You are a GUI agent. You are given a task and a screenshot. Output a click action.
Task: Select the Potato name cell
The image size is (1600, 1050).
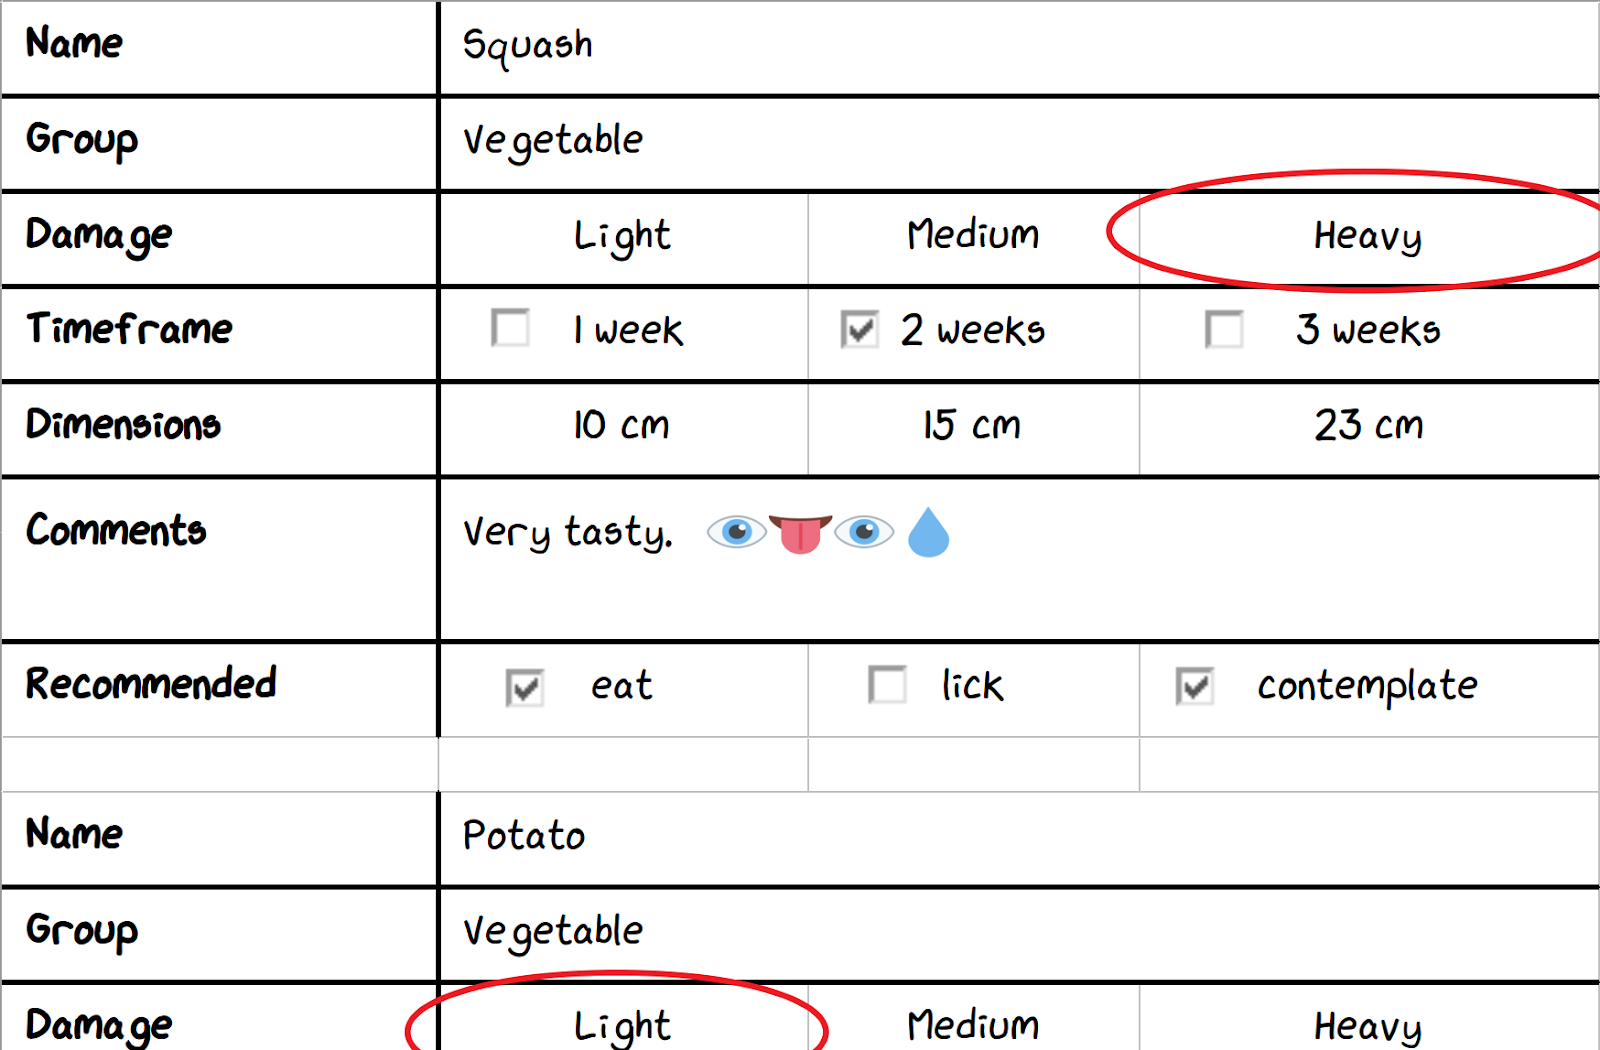[1019, 839]
